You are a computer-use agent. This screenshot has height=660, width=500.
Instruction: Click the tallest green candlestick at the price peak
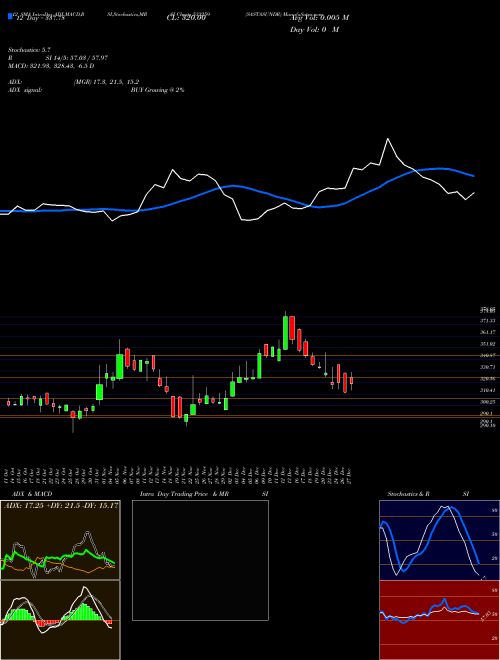coord(285,333)
